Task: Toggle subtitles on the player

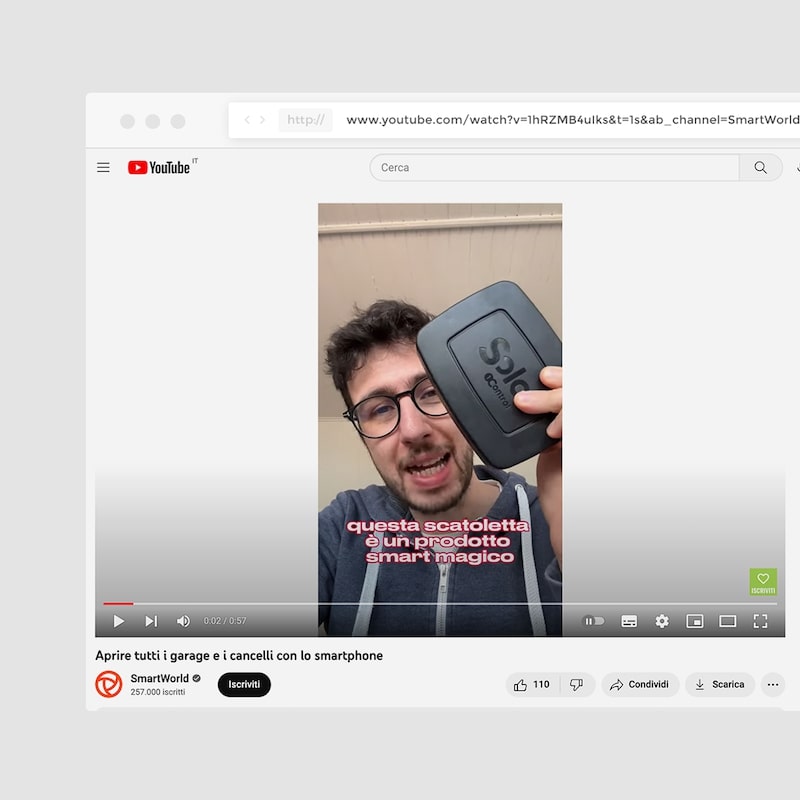Action: pos(629,621)
